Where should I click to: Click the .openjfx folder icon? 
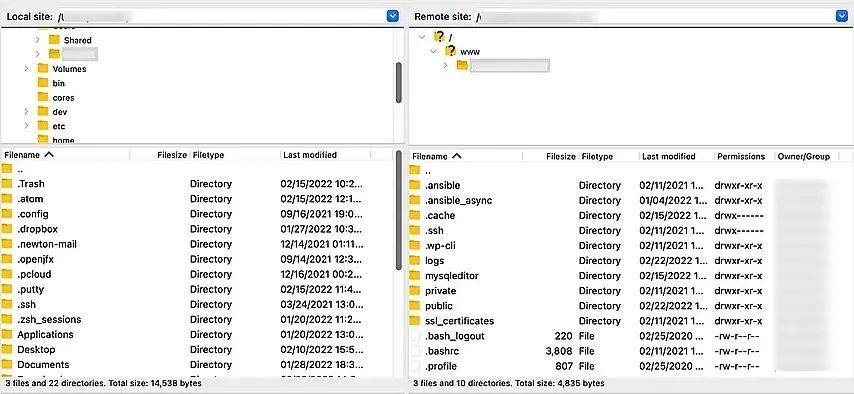(7, 259)
